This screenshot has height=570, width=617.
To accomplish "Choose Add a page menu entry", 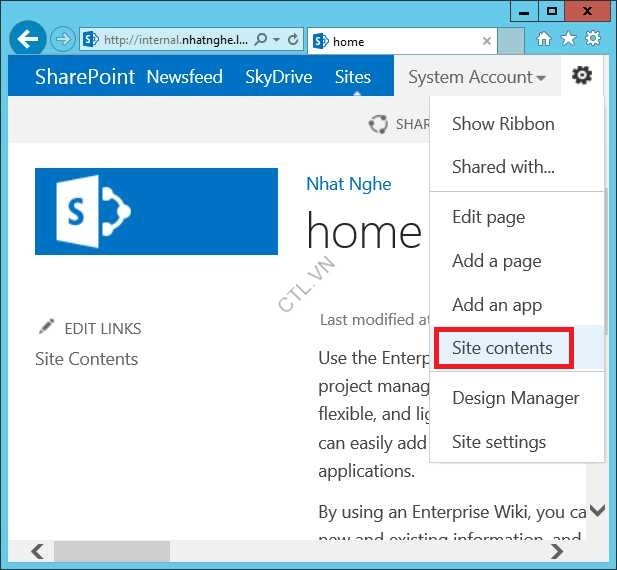I will 497,262.
